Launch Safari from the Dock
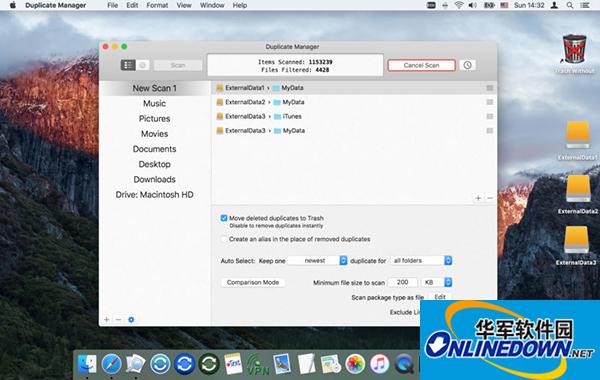Screen dimensions: 600x380 coord(111,364)
